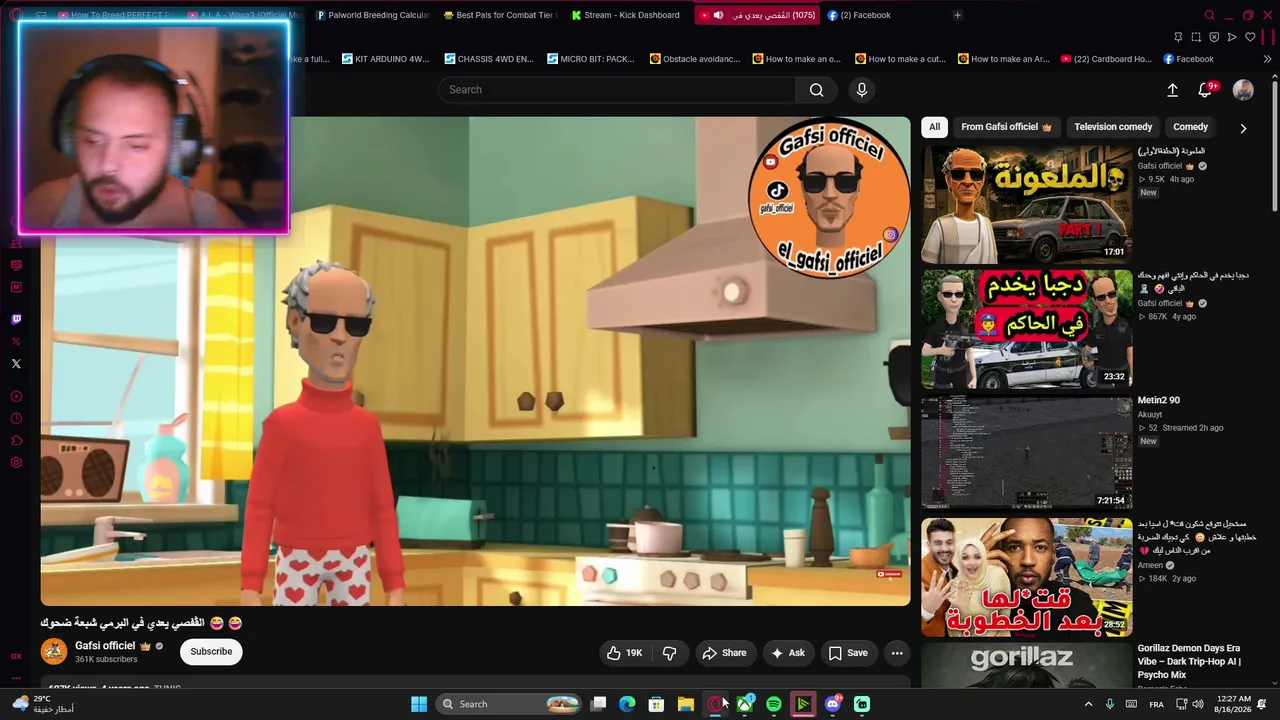Open Task View on the taskbar

tap(598, 704)
